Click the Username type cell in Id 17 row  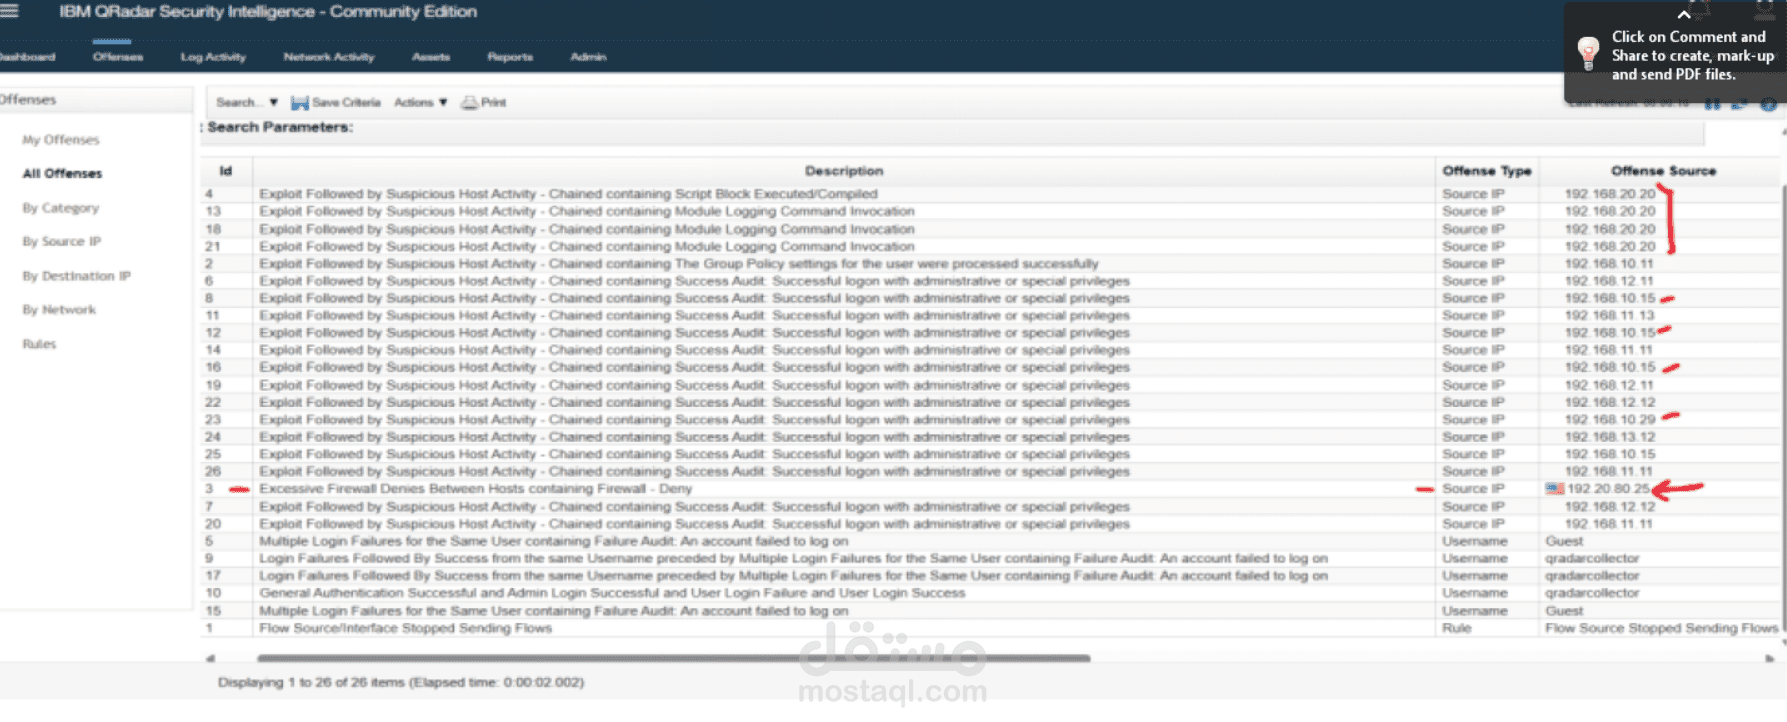tap(1474, 576)
